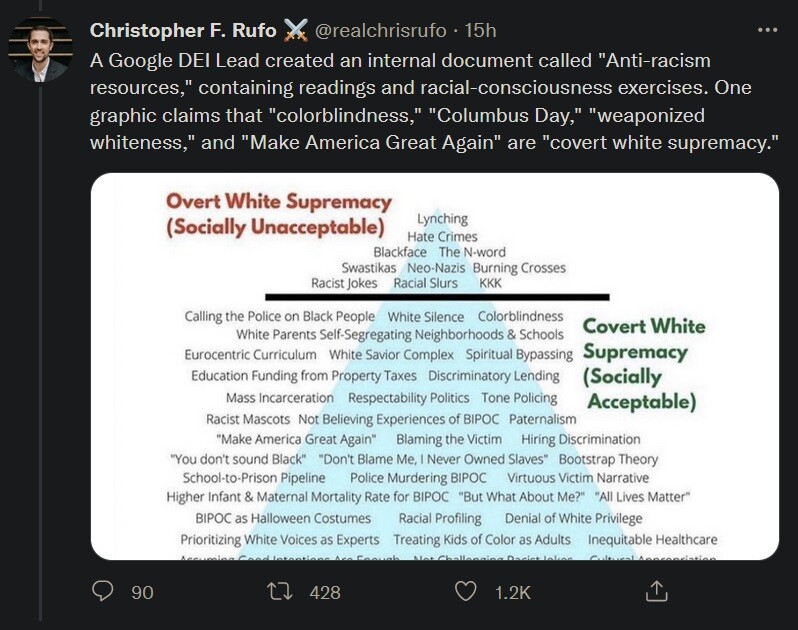Click the crossed swords emoji beside the name
The height and width of the screenshot is (630, 798).
[295, 31]
